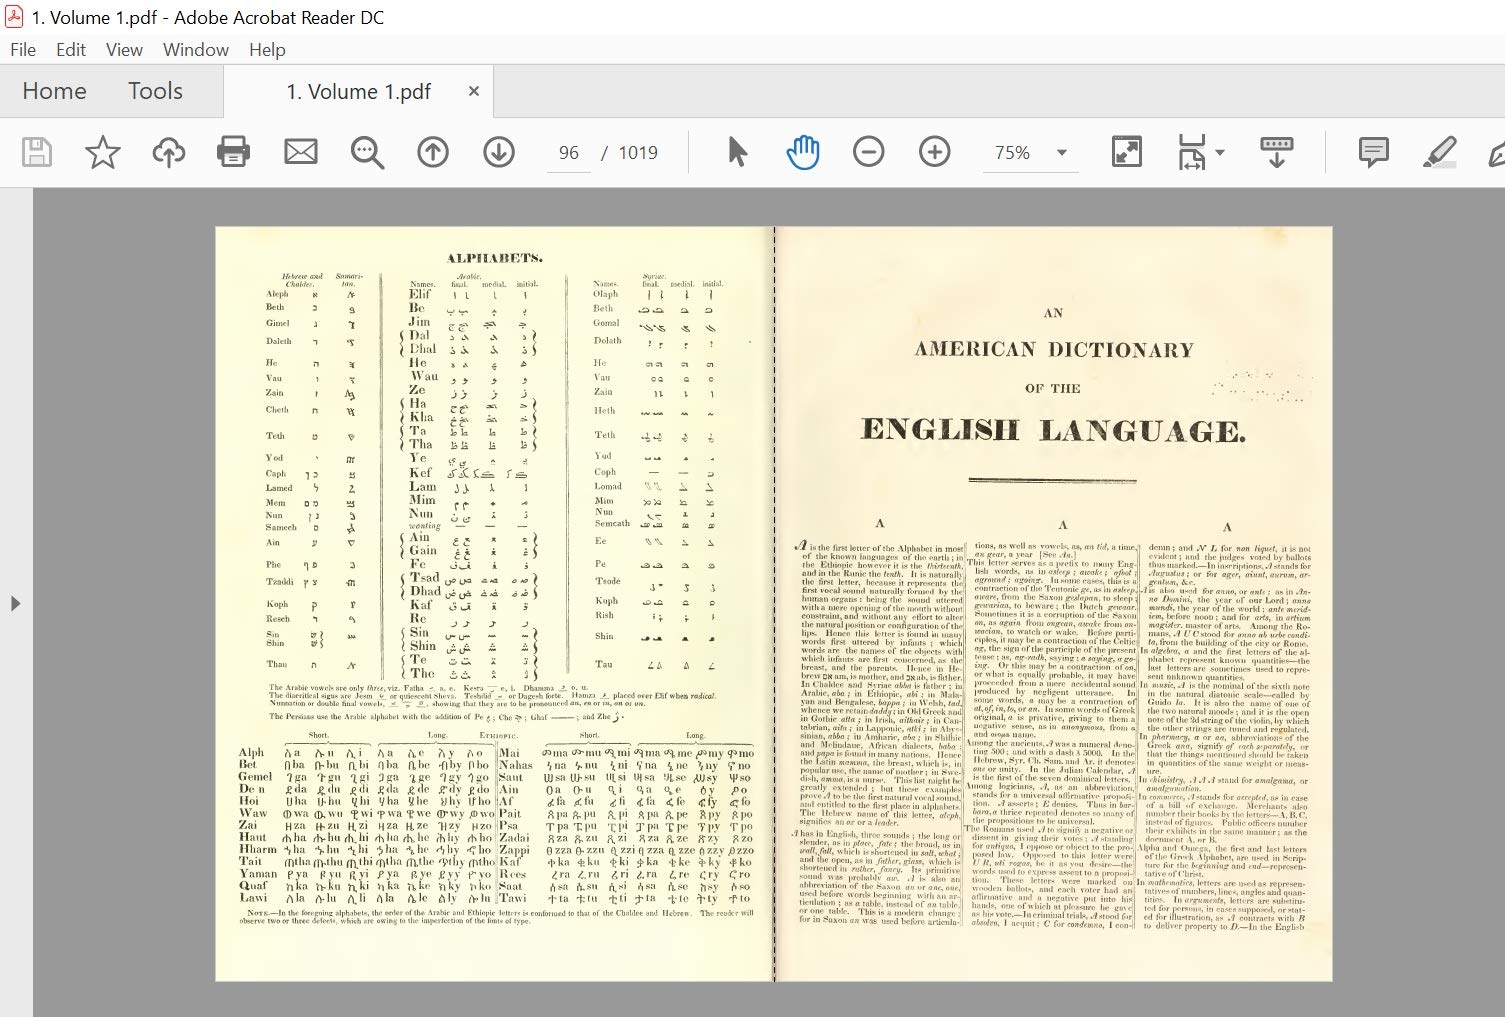Upload the document to Adobe cloud
1505x1017 pixels.
[168, 152]
